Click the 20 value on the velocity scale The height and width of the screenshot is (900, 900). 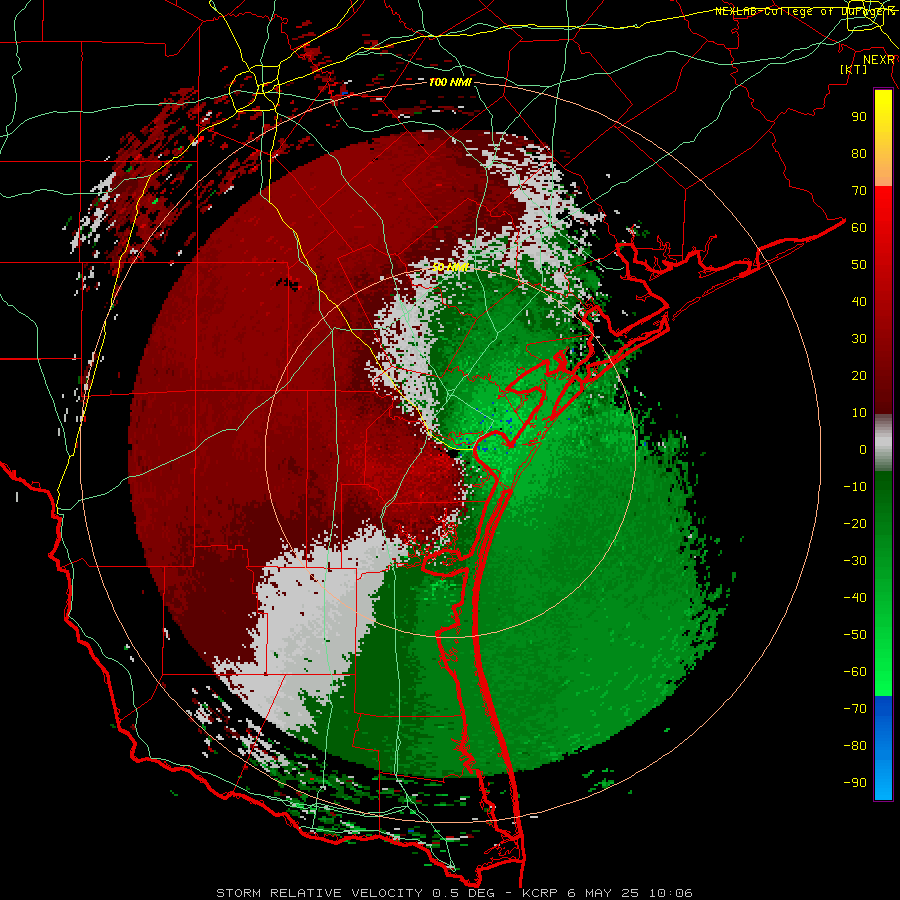[859, 375]
